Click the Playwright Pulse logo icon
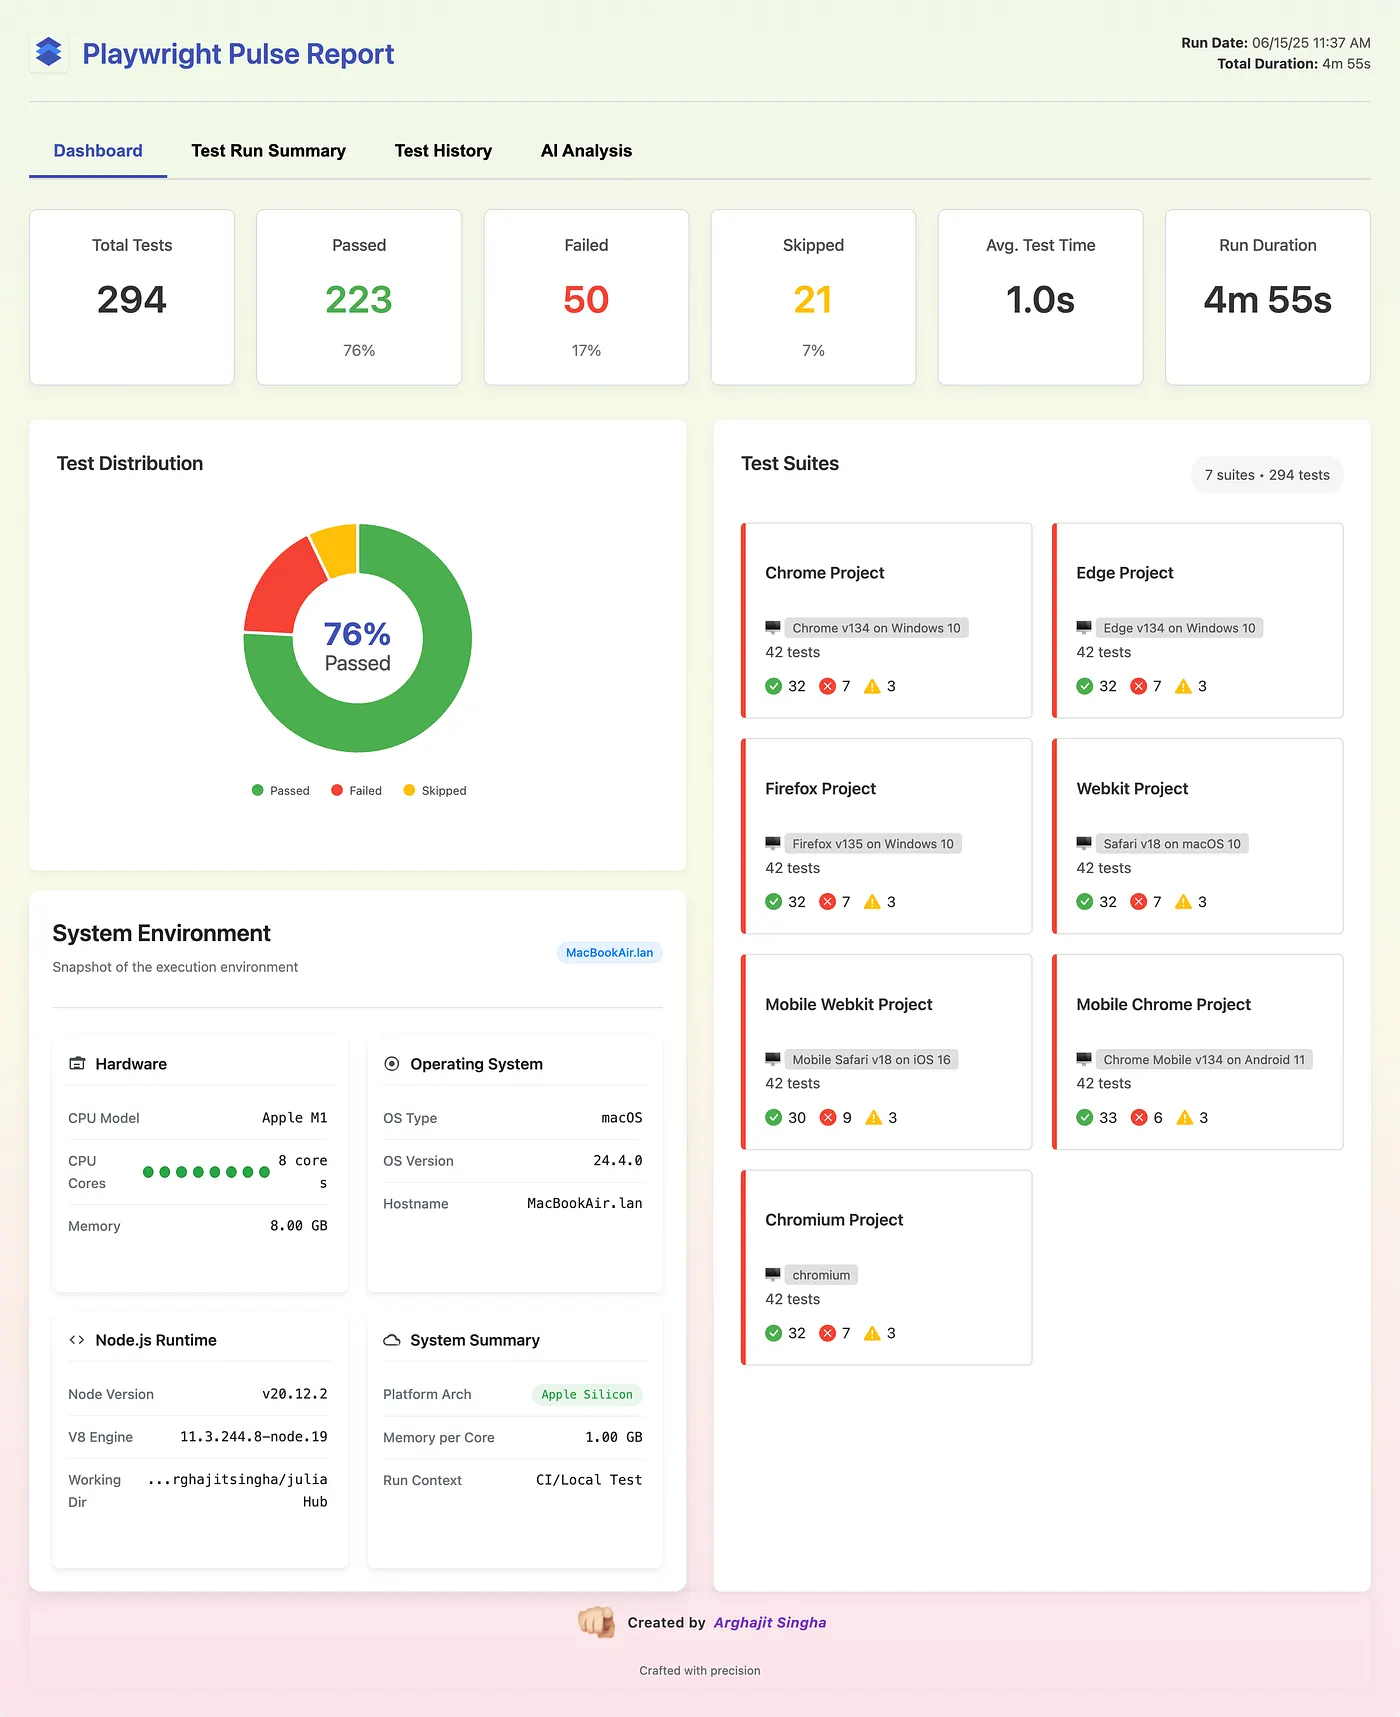Screen dimensions: 1400x1717 pos(48,52)
